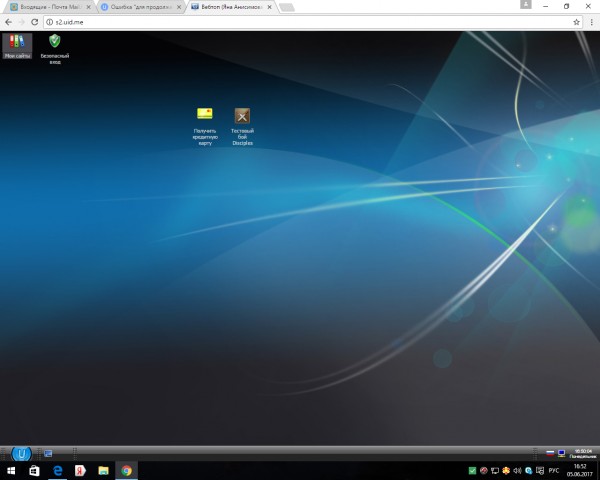
Task: Go forward in the browser
Action: click(x=21, y=22)
